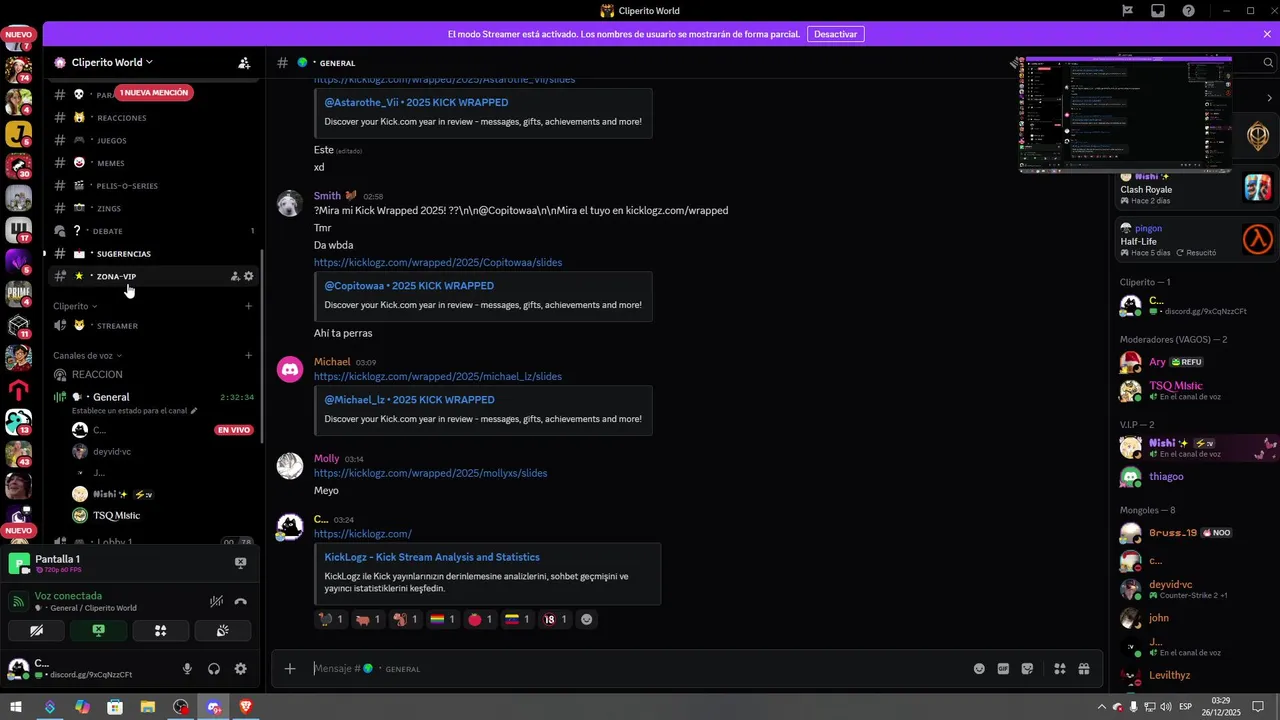Viewport: 1280px width, 720px height.
Task: Open sticker picker in message bar
Action: 1027,669
